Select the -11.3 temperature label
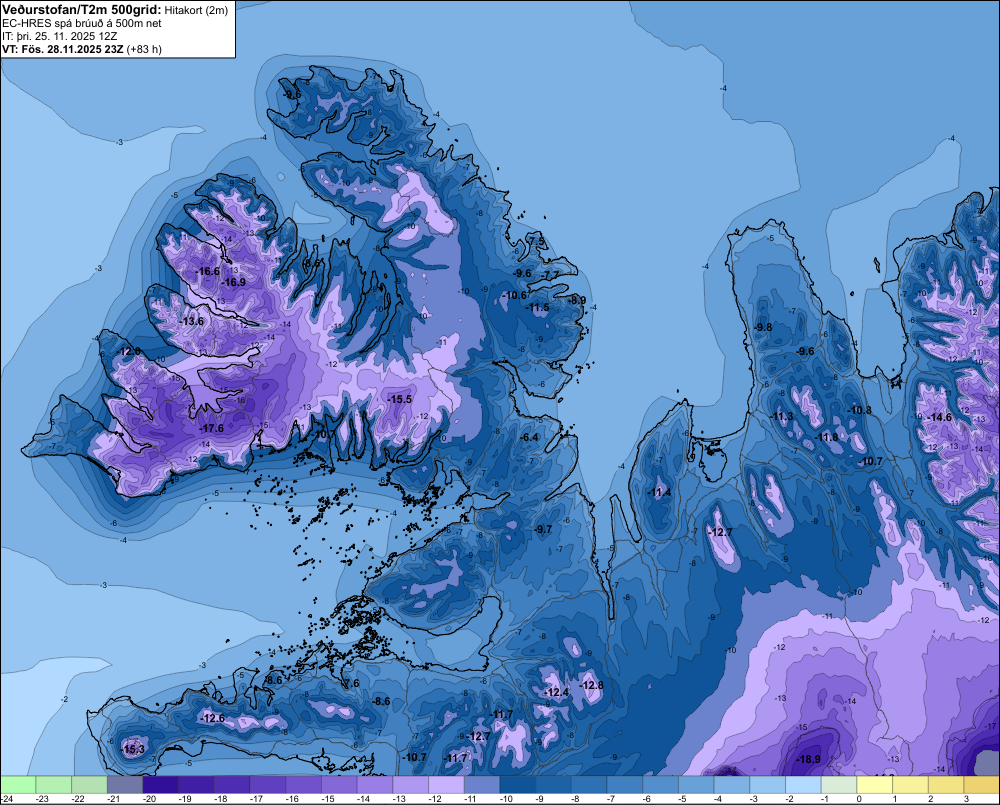The image size is (1000, 805). pyautogui.click(x=782, y=417)
